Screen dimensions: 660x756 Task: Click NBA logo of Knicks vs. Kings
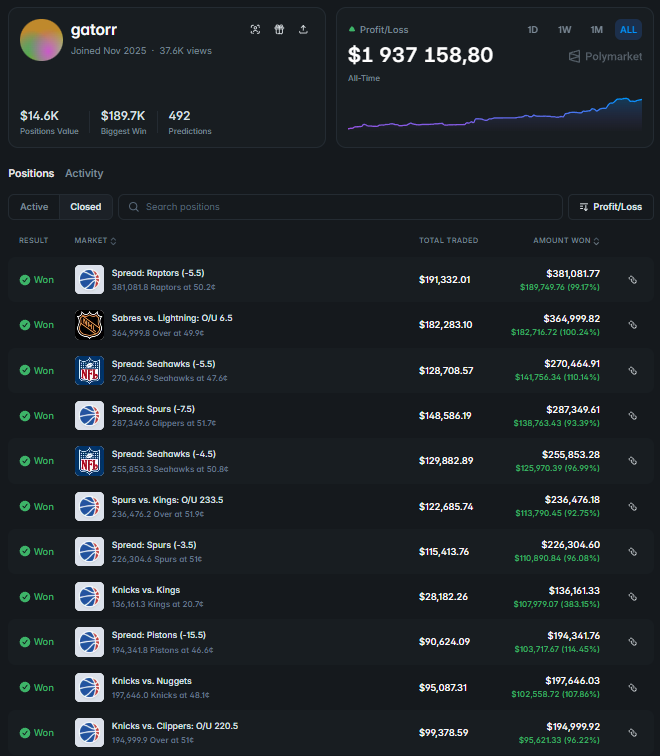[89, 597]
